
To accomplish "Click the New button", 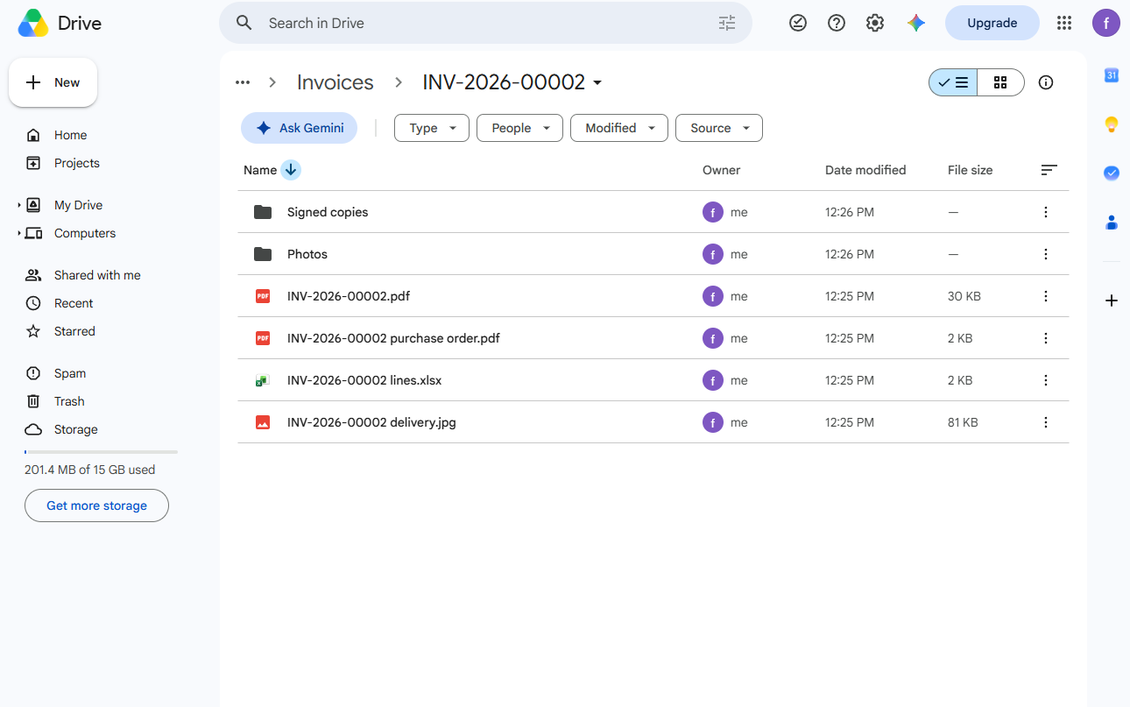I will tap(53, 83).
